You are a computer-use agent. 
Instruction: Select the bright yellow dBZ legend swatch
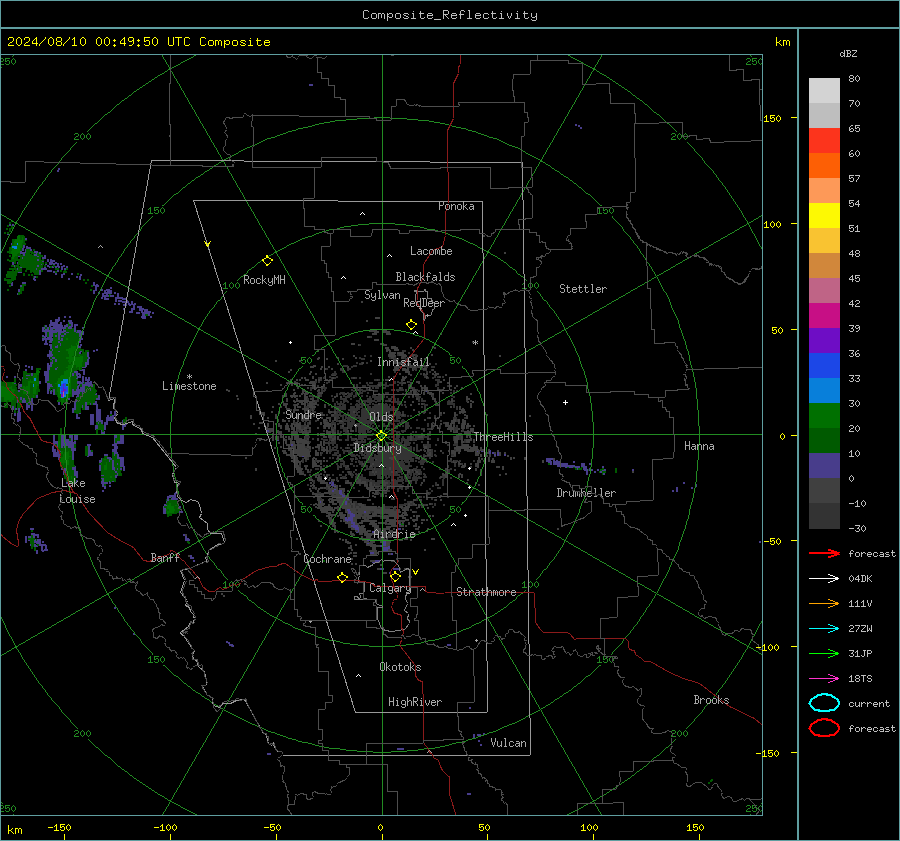pos(824,215)
